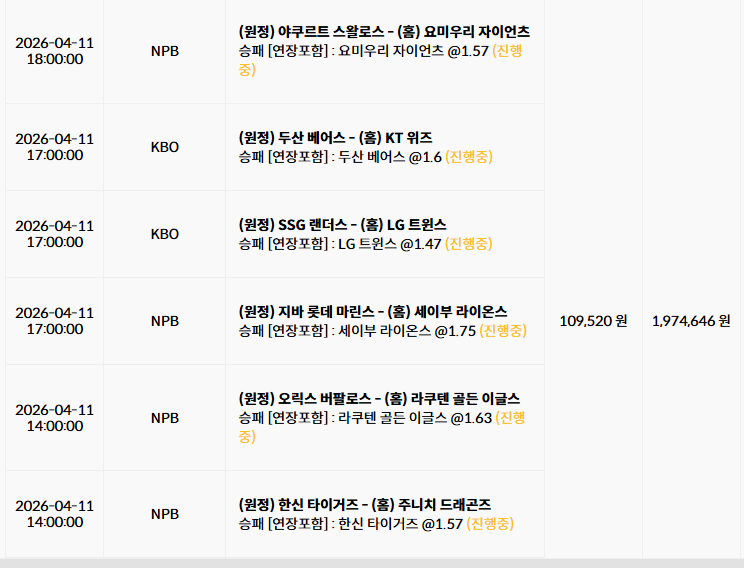Screen dimensions: 744x568
Task: Click the NPB label for 한신 타이거즈 row
Action: pyautogui.click(x=165, y=514)
